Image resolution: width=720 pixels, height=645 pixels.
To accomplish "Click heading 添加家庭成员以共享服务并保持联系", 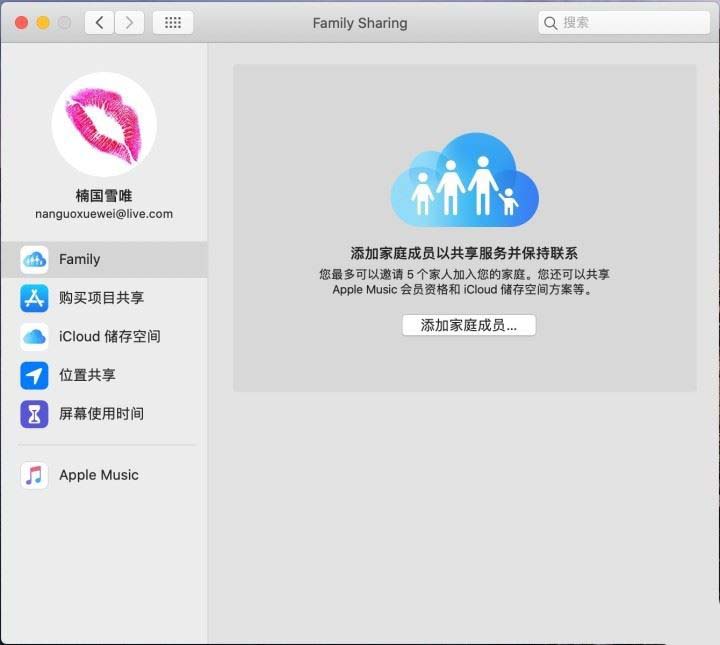I will [464, 253].
